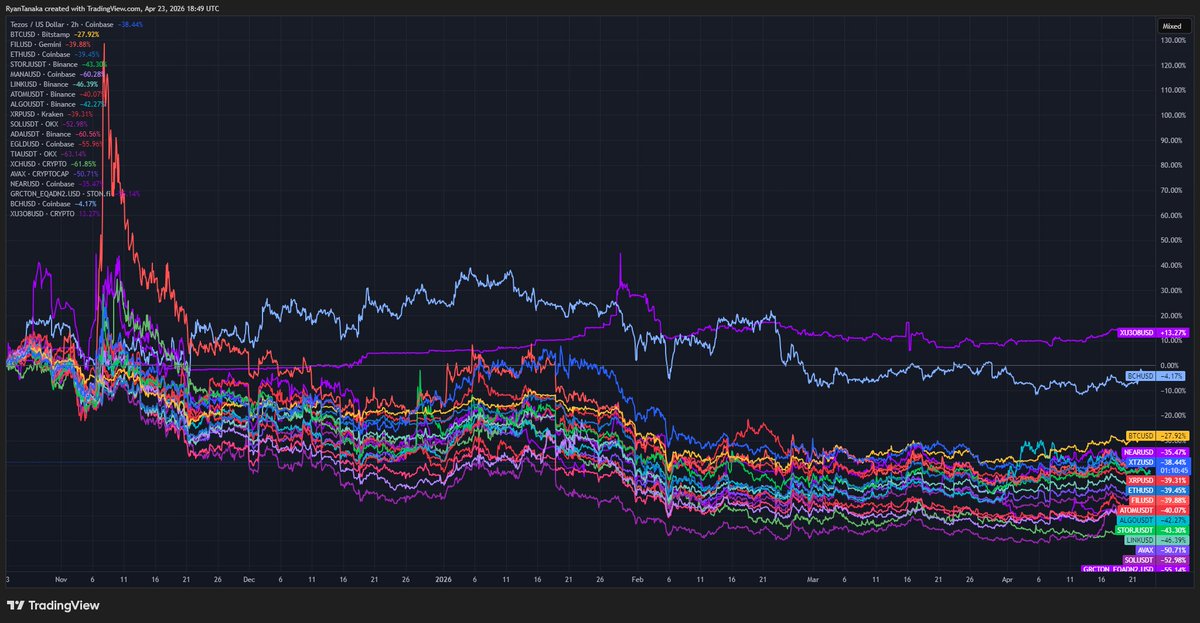Click the FILUSD −39.88% price scale label
Screen dimensions: 1200x623
(x=1160, y=500)
